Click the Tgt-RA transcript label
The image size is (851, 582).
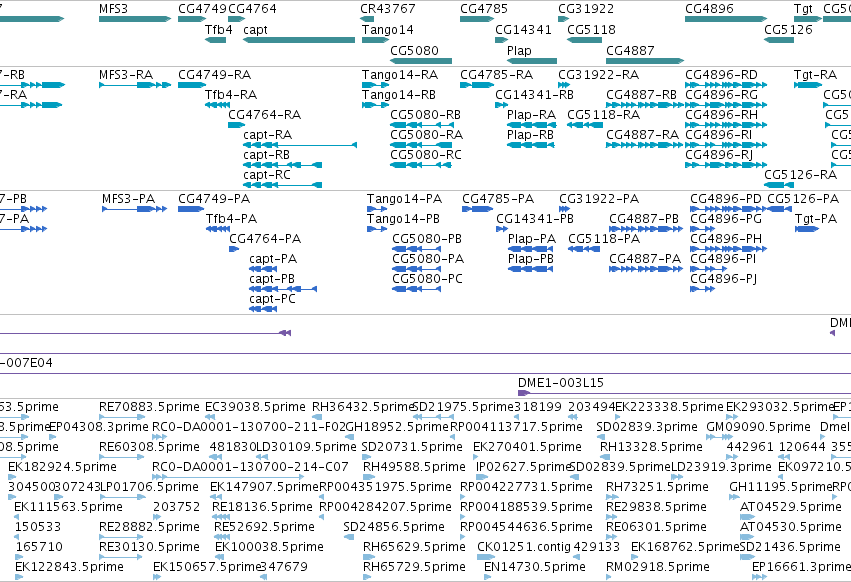pyautogui.click(x=815, y=74)
